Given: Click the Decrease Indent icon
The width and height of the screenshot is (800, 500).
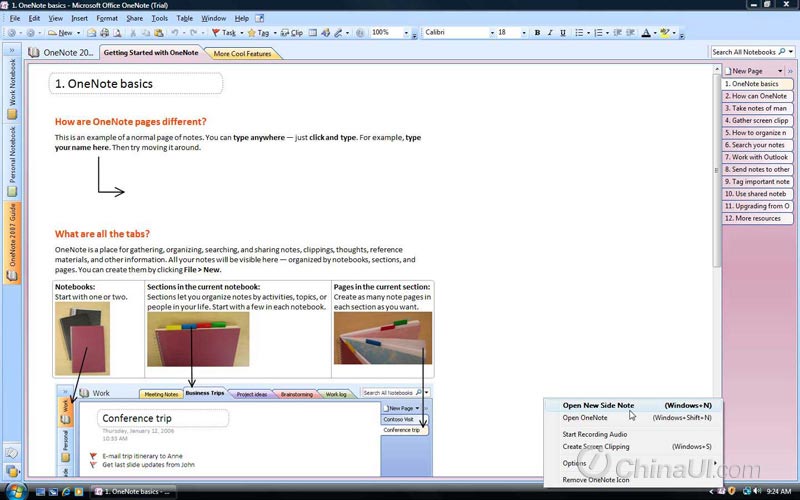Looking at the screenshot, I should pos(617,33).
